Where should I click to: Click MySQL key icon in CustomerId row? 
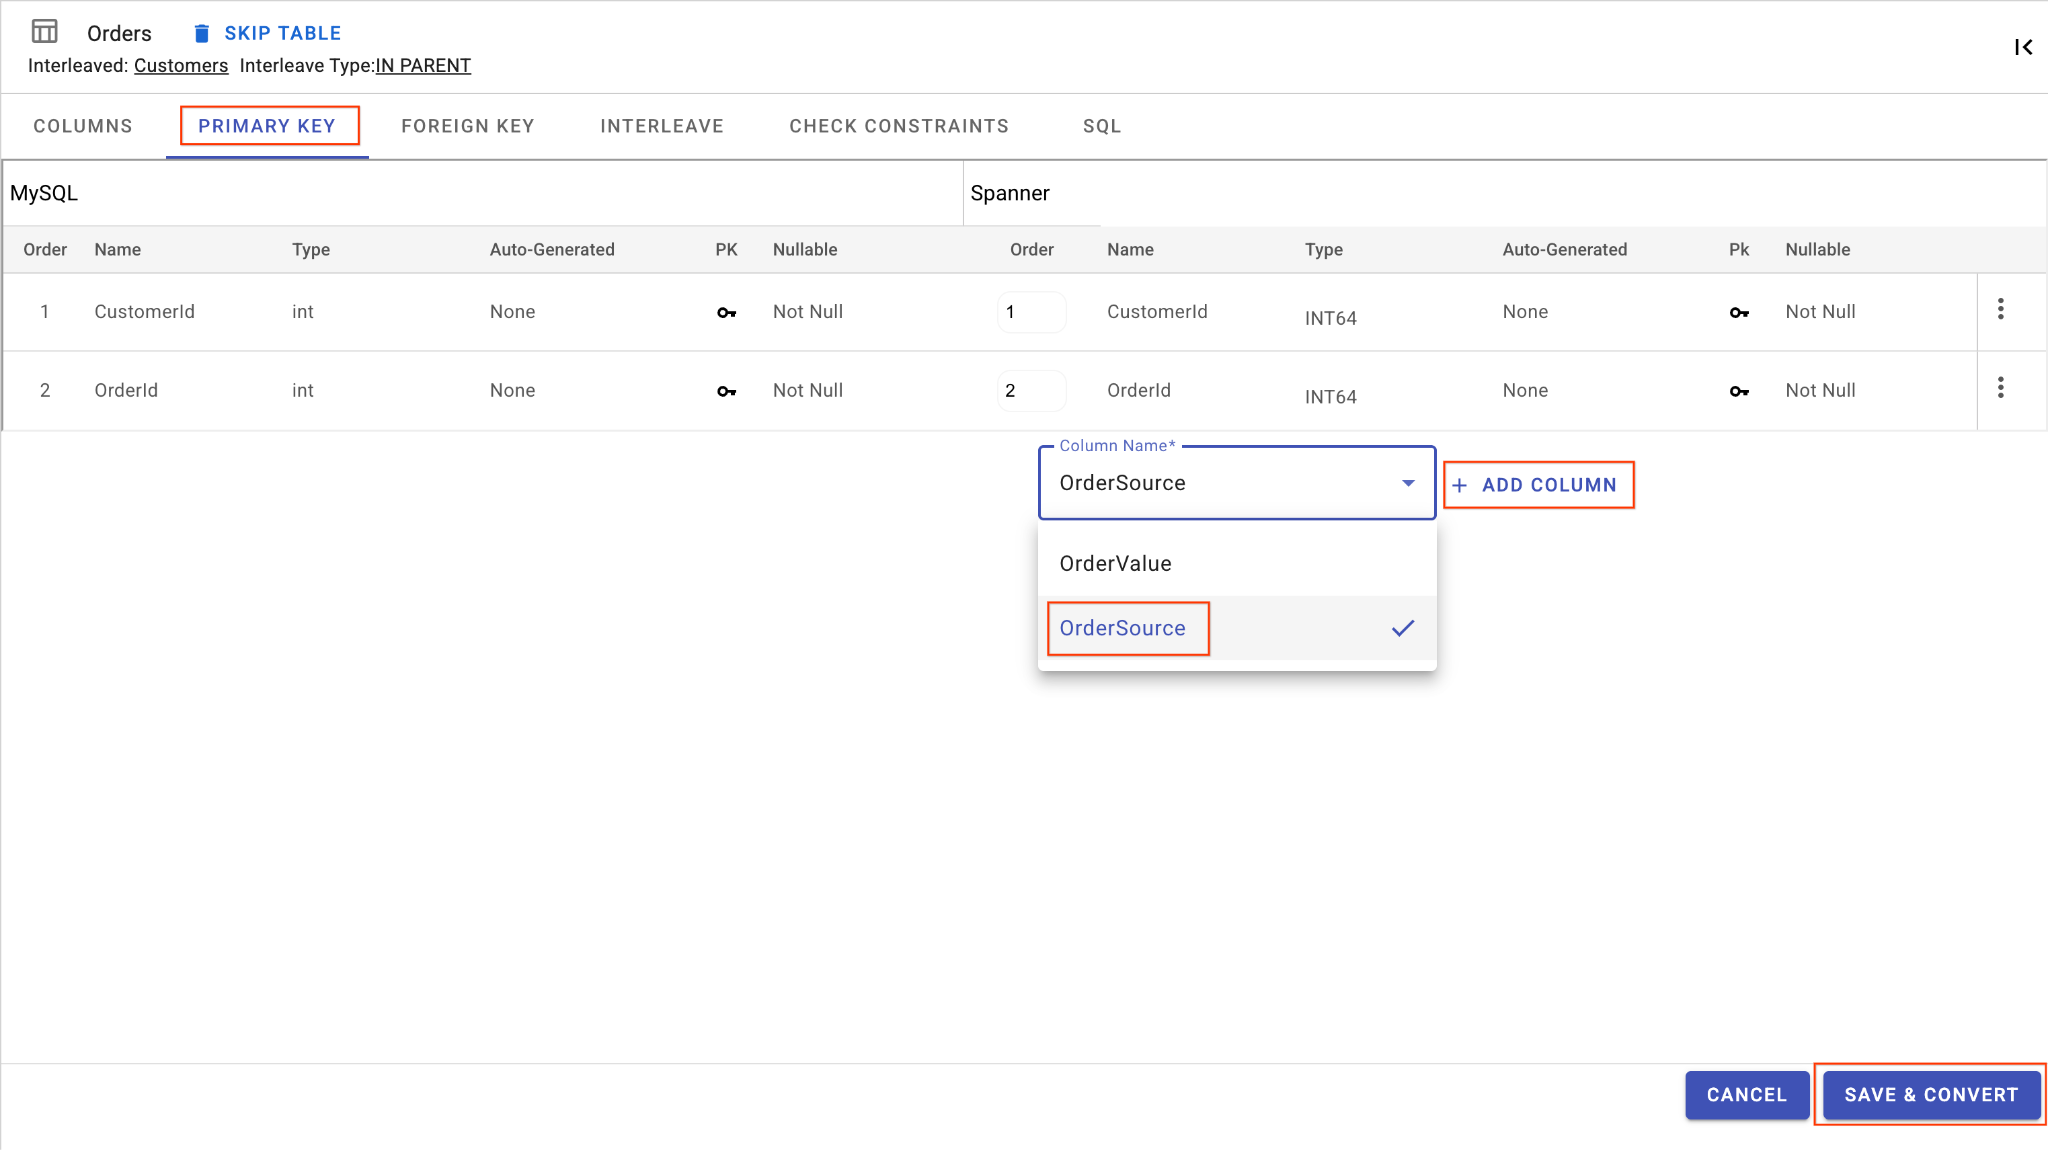[x=726, y=312]
